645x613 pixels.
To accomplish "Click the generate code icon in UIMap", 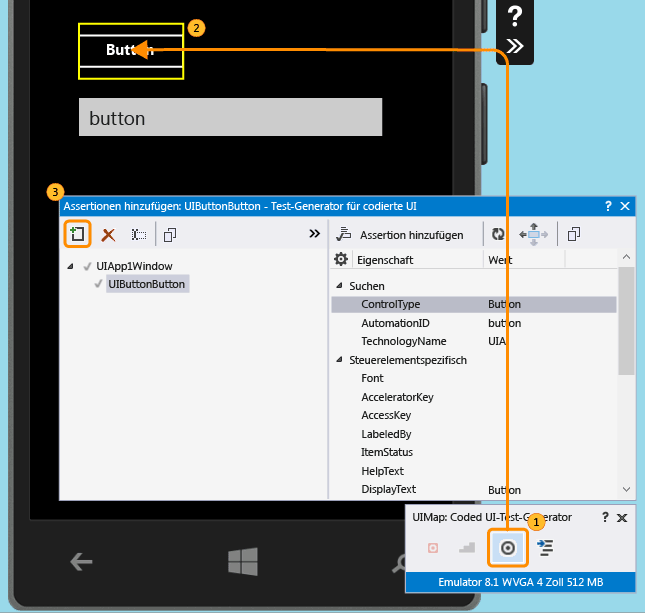I will pos(545,548).
